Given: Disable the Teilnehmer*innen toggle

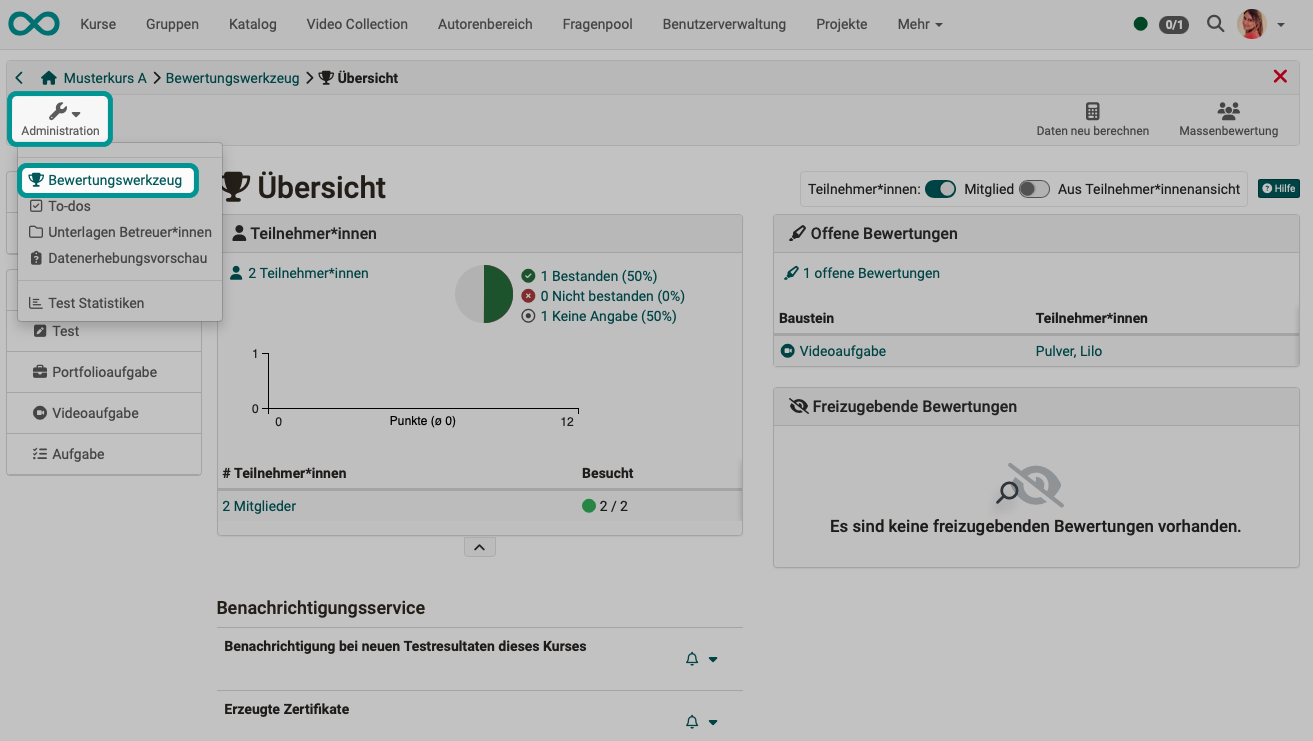Looking at the screenshot, I should [x=940, y=188].
